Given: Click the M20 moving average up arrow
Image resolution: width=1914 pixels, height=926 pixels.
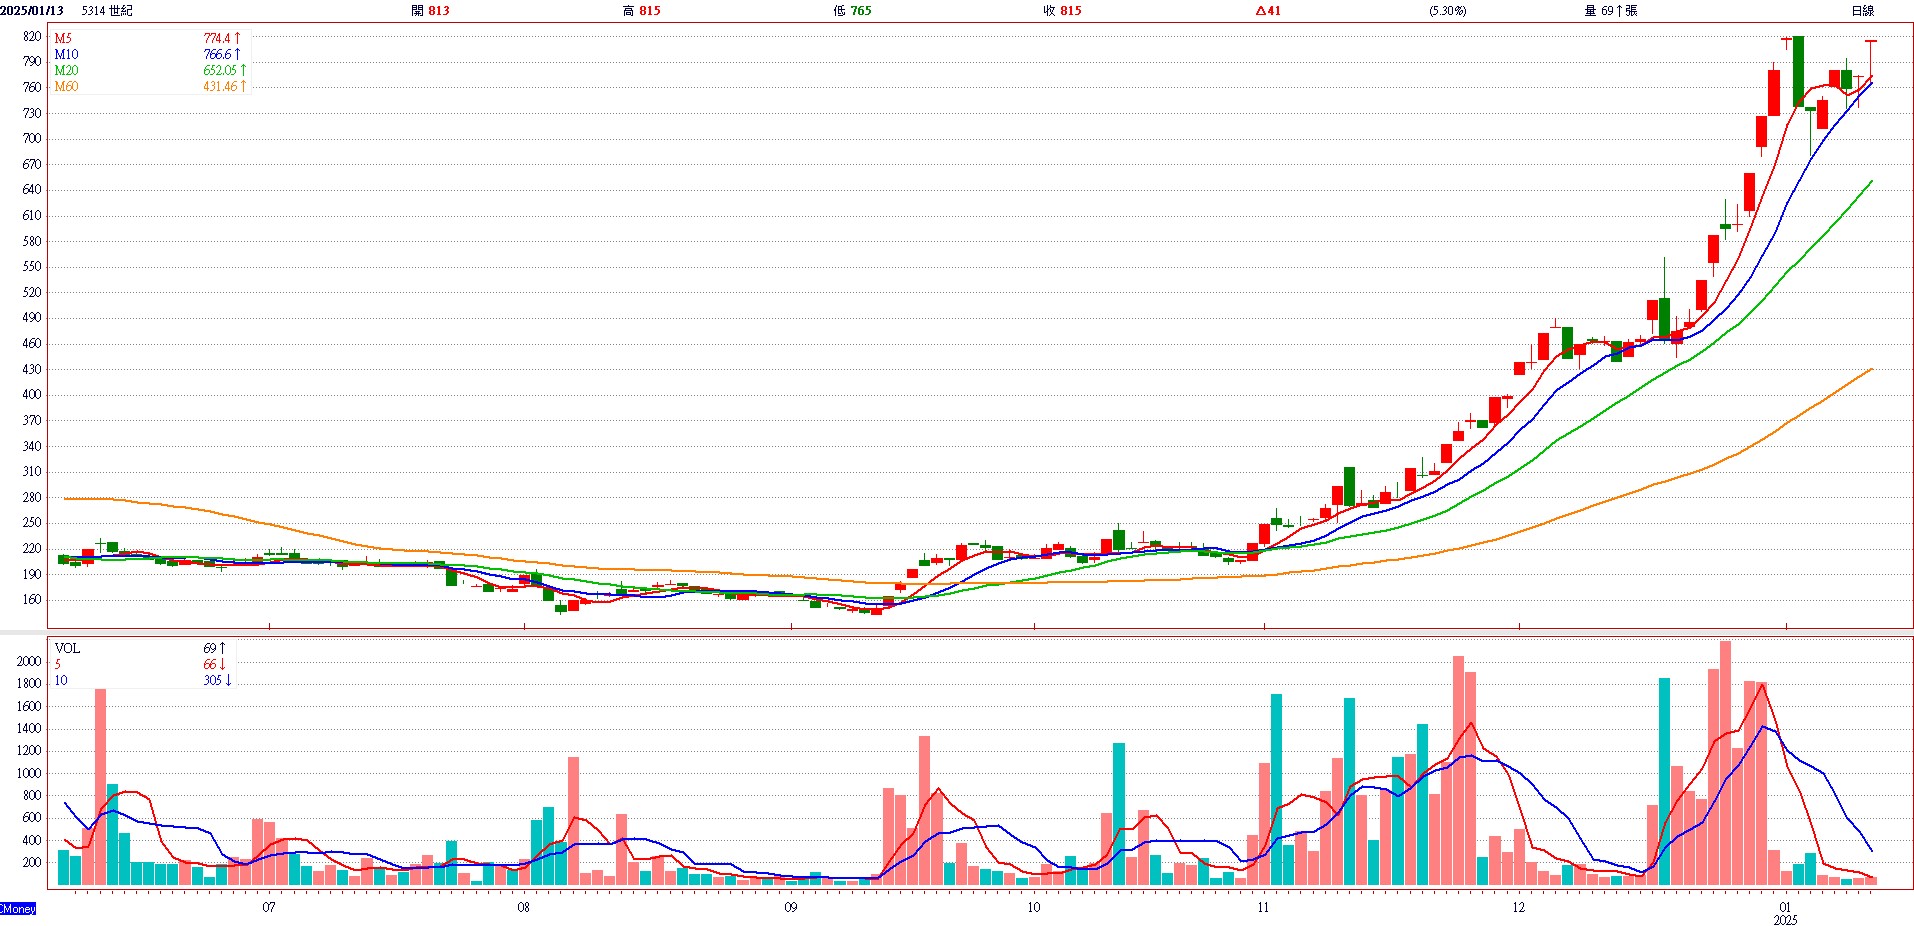Looking at the screenshot, I should click(243, 70).
